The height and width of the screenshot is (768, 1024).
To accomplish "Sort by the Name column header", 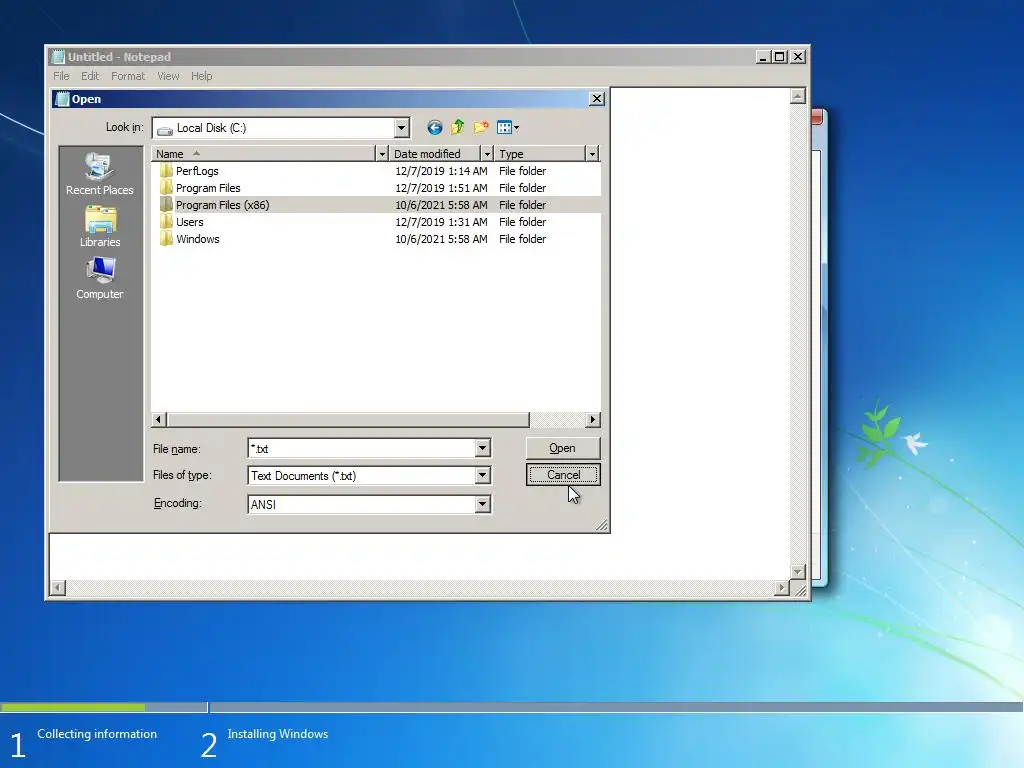I will [264, 154].
